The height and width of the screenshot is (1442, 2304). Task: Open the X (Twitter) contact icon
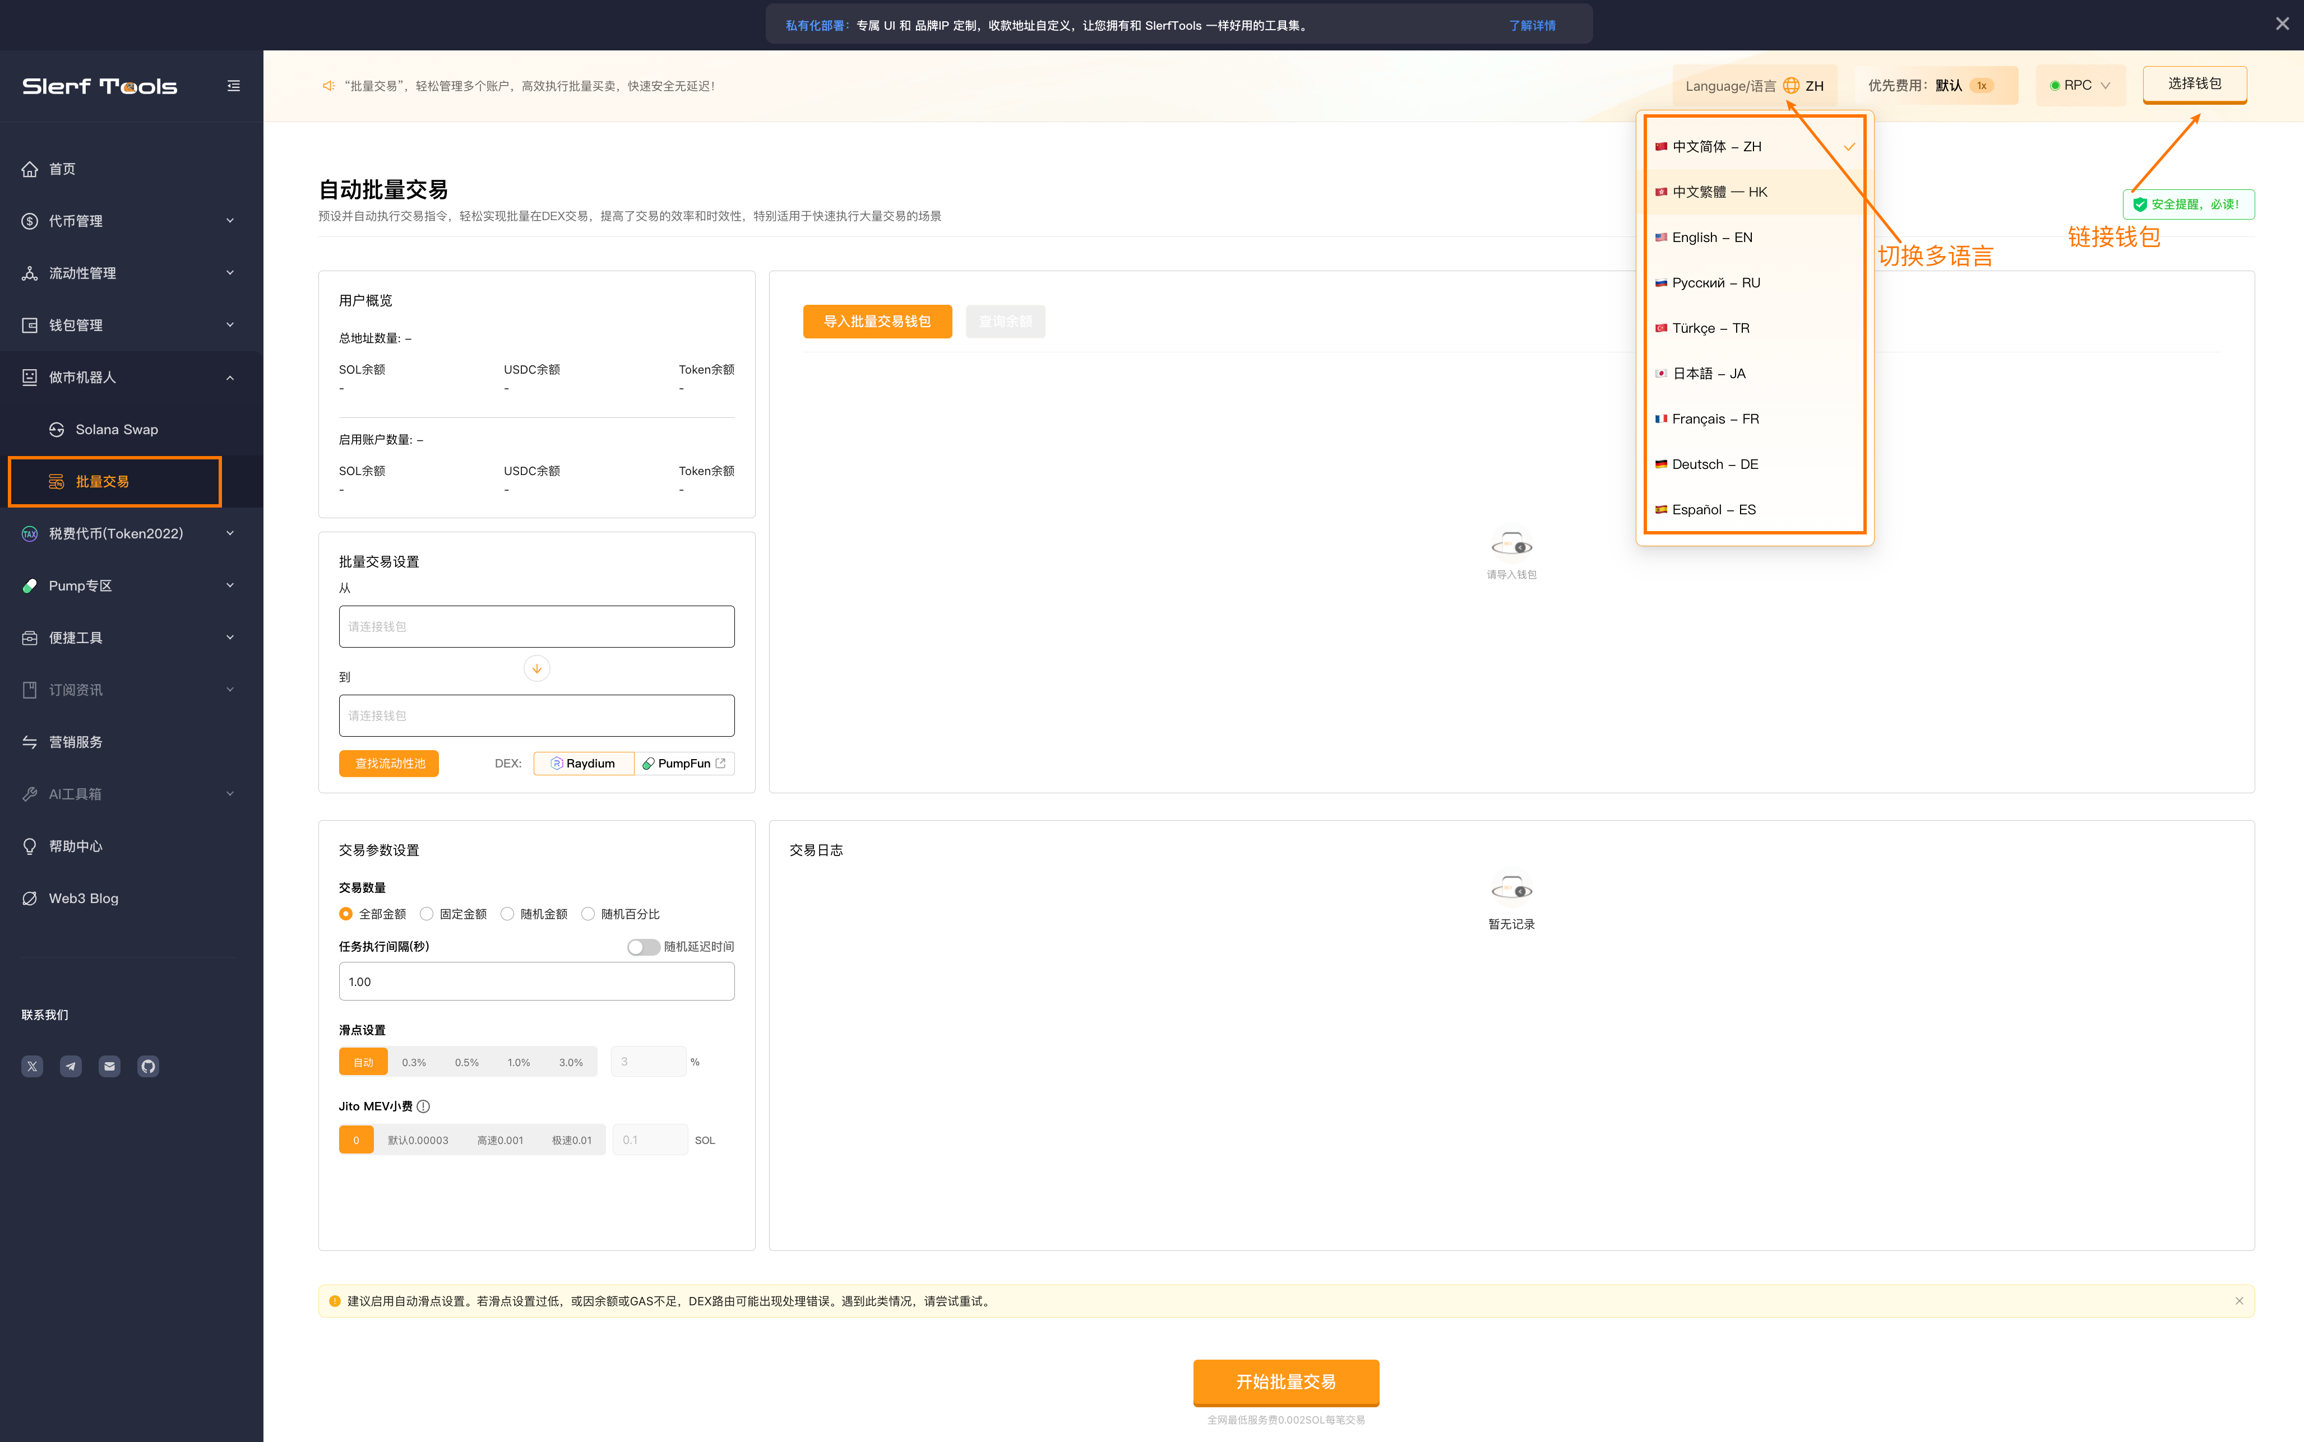32,1066
